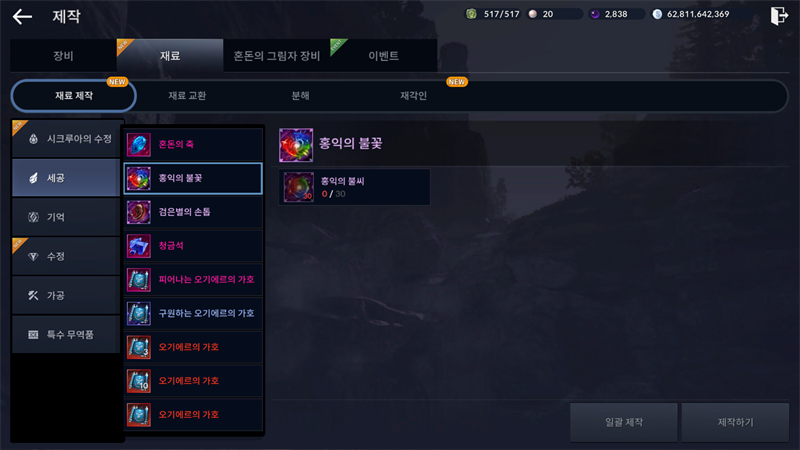Open the 시크루아의 수정 category
800x450 pixels.
coord(66,139)
